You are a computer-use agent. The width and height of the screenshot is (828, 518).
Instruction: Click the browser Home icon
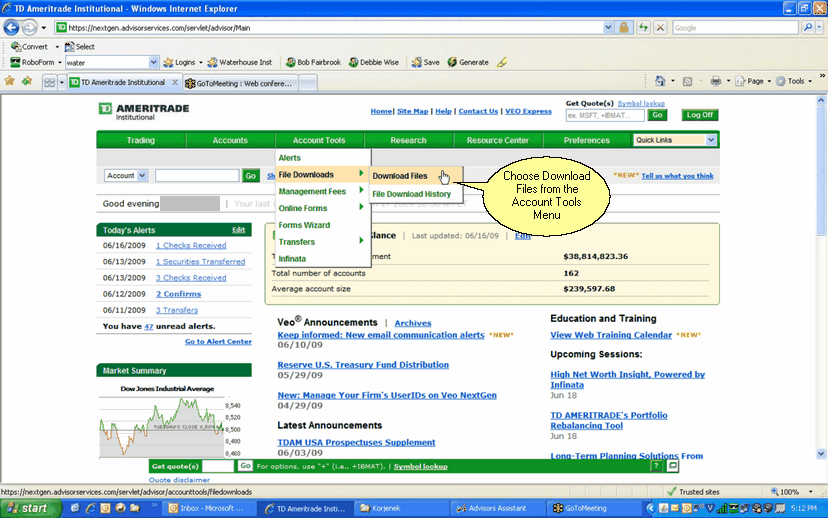click(x=660, y=81)
